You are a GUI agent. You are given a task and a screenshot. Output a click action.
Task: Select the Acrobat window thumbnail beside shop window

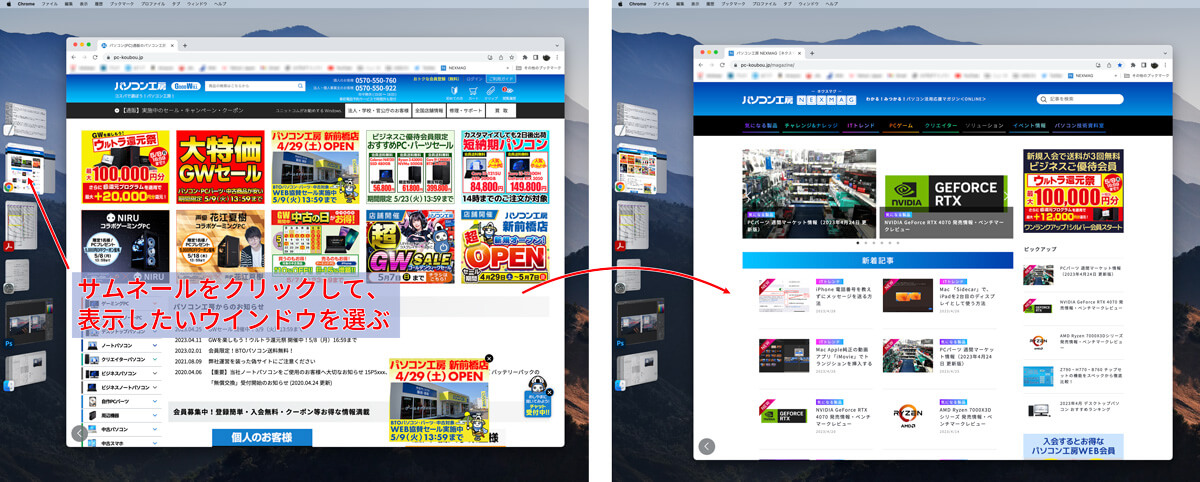[x=21, y=225]
